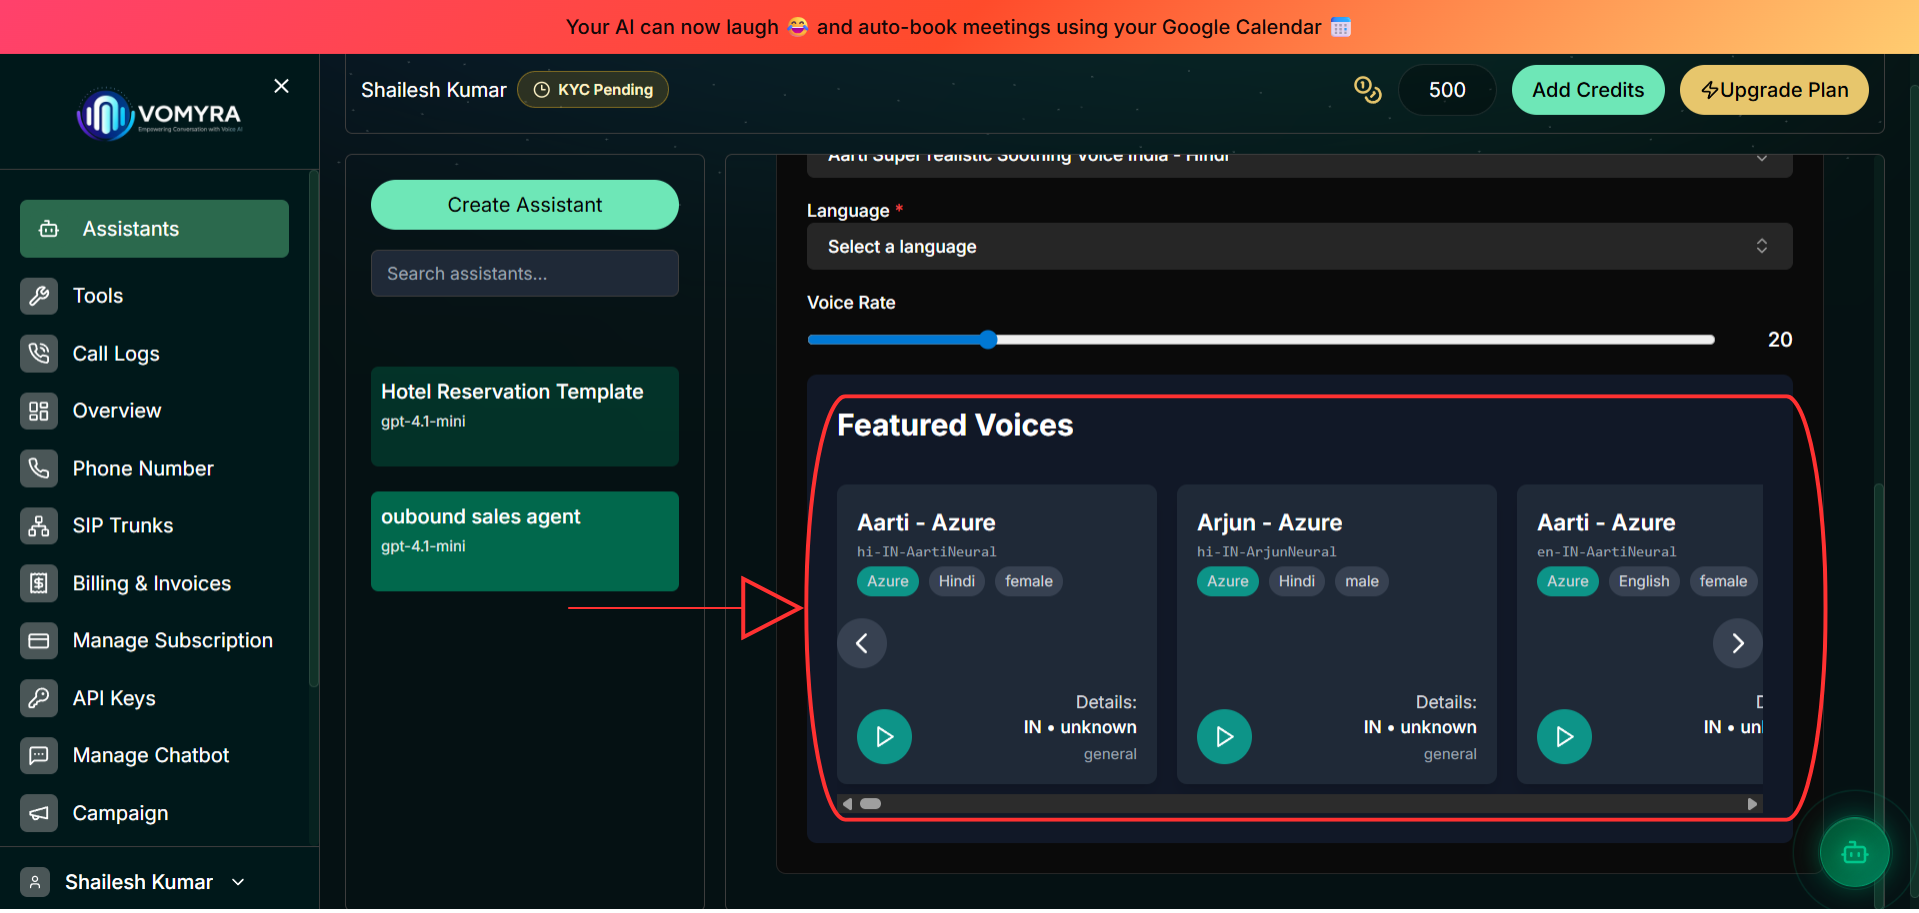Close the sidebar with the X icon
The height and width of the screenshot is (913, 1919).
pos(282,86)
